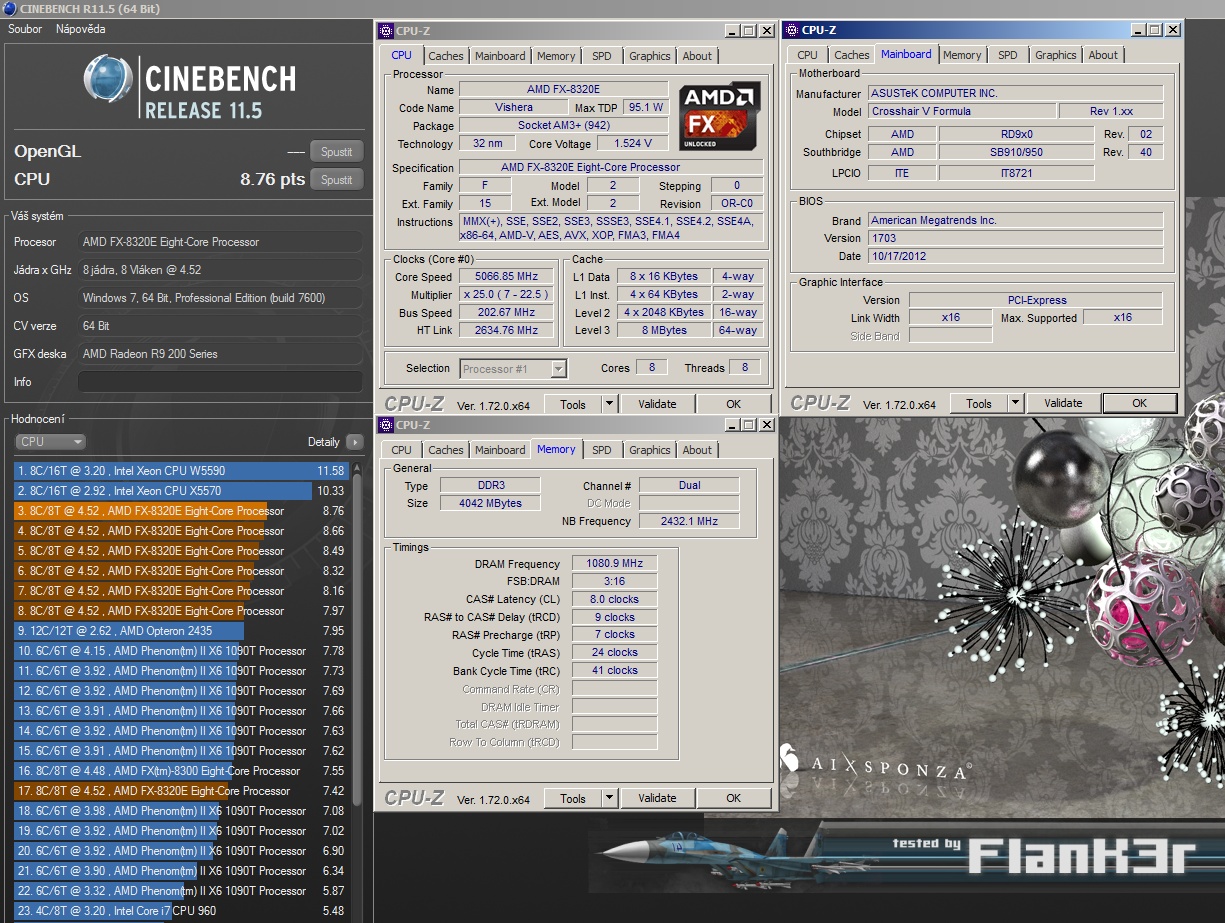Click the GFX deska value Radeon R9 200

(x=220, y=354)
